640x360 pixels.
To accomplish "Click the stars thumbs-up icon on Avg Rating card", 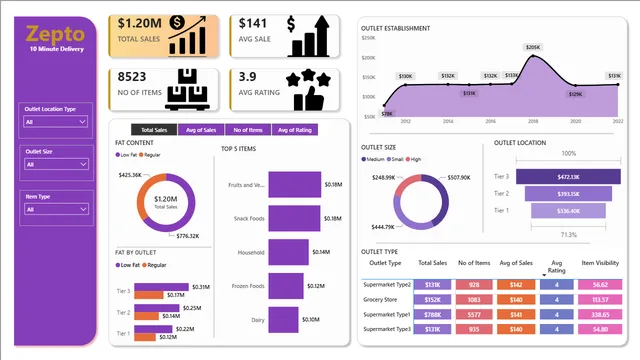I will pyautogui.click(x=308, y=90).
